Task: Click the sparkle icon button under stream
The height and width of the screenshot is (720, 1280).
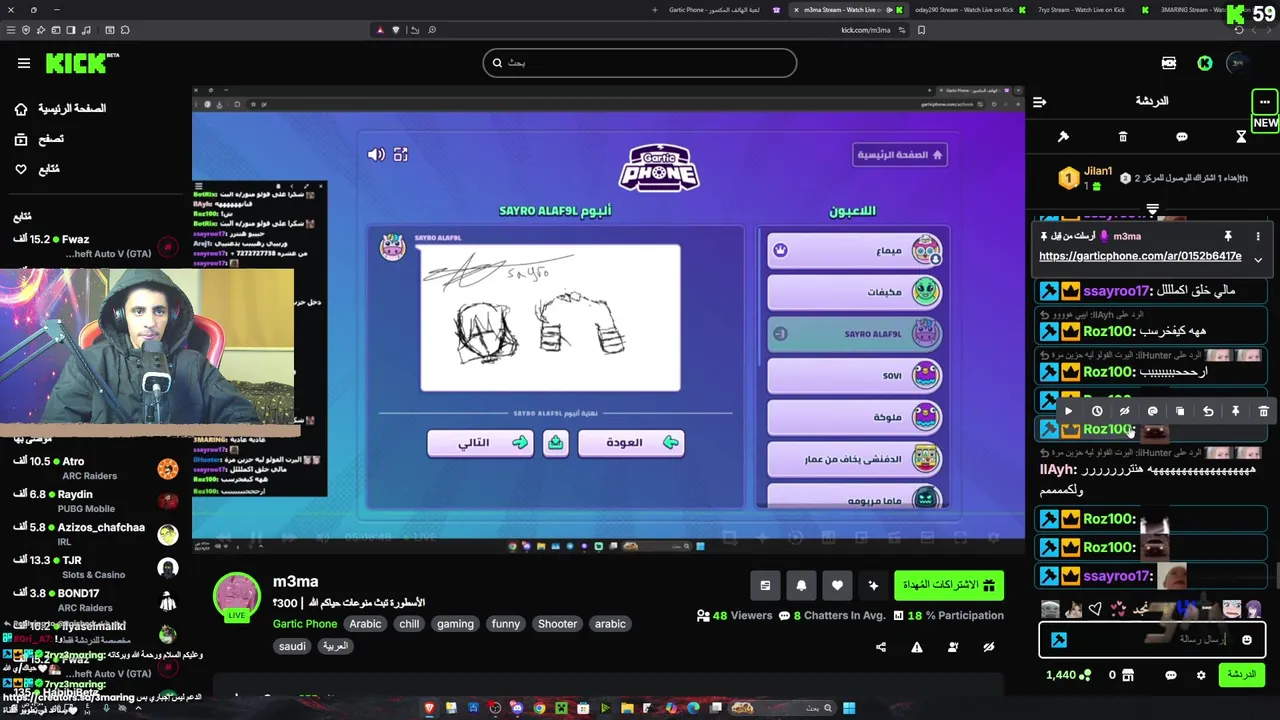Action: pyautogui.click(x=873, y=585)
